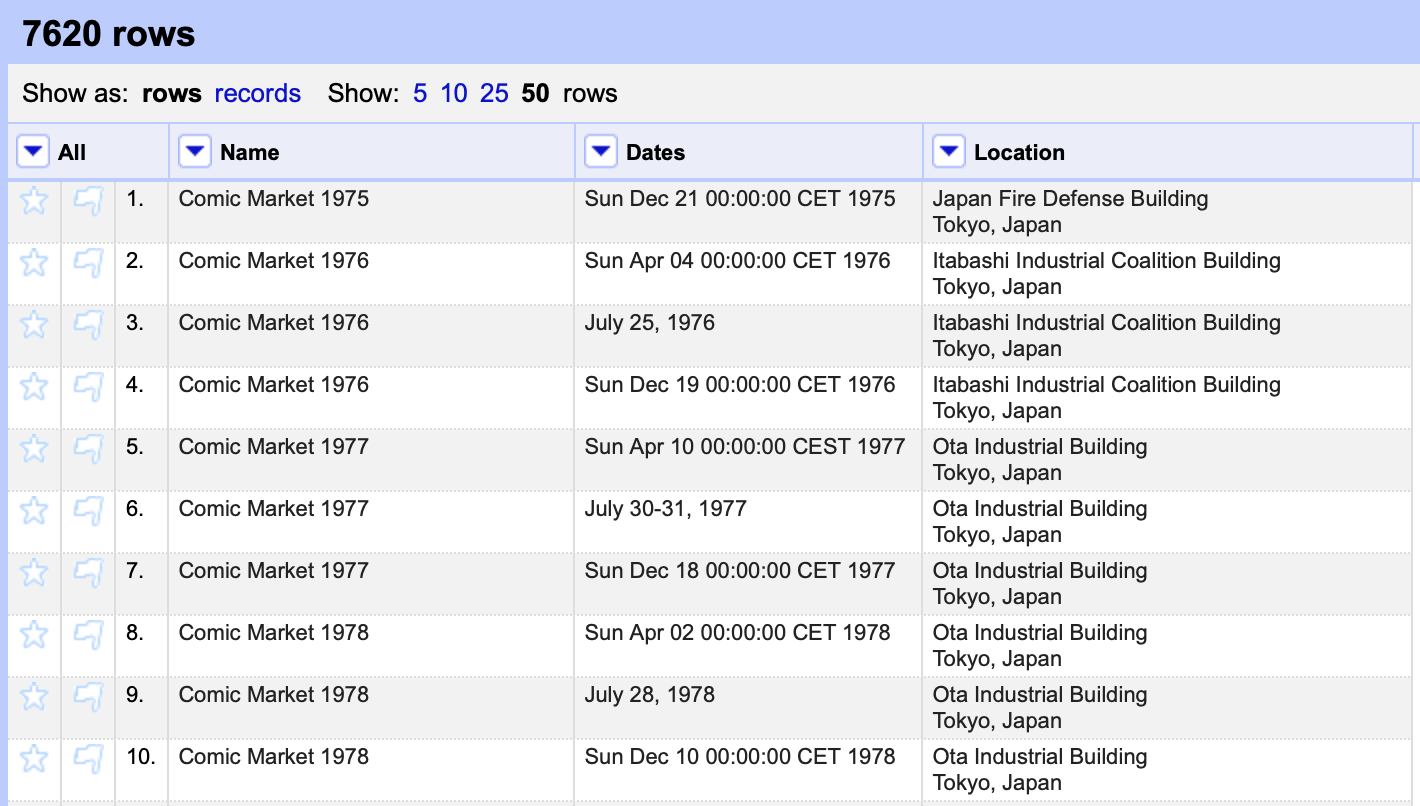Flag row 10 Comic Market 1978

pyautogui.click(x=88, y=759)
